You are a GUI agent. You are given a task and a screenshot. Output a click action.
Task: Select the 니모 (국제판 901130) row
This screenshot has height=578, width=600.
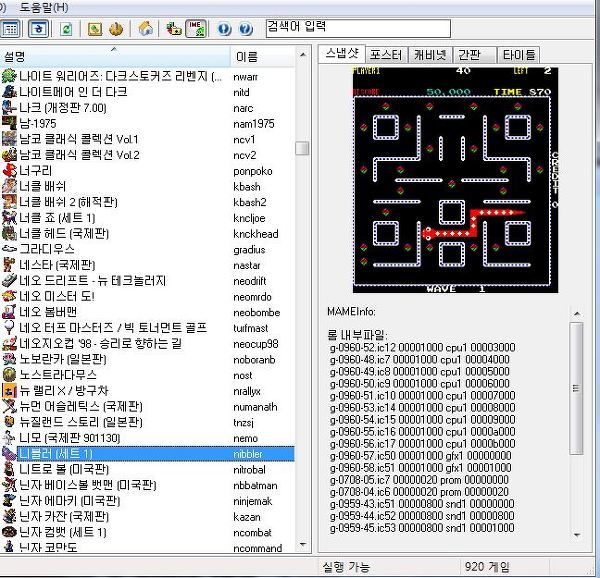[147, 438]
